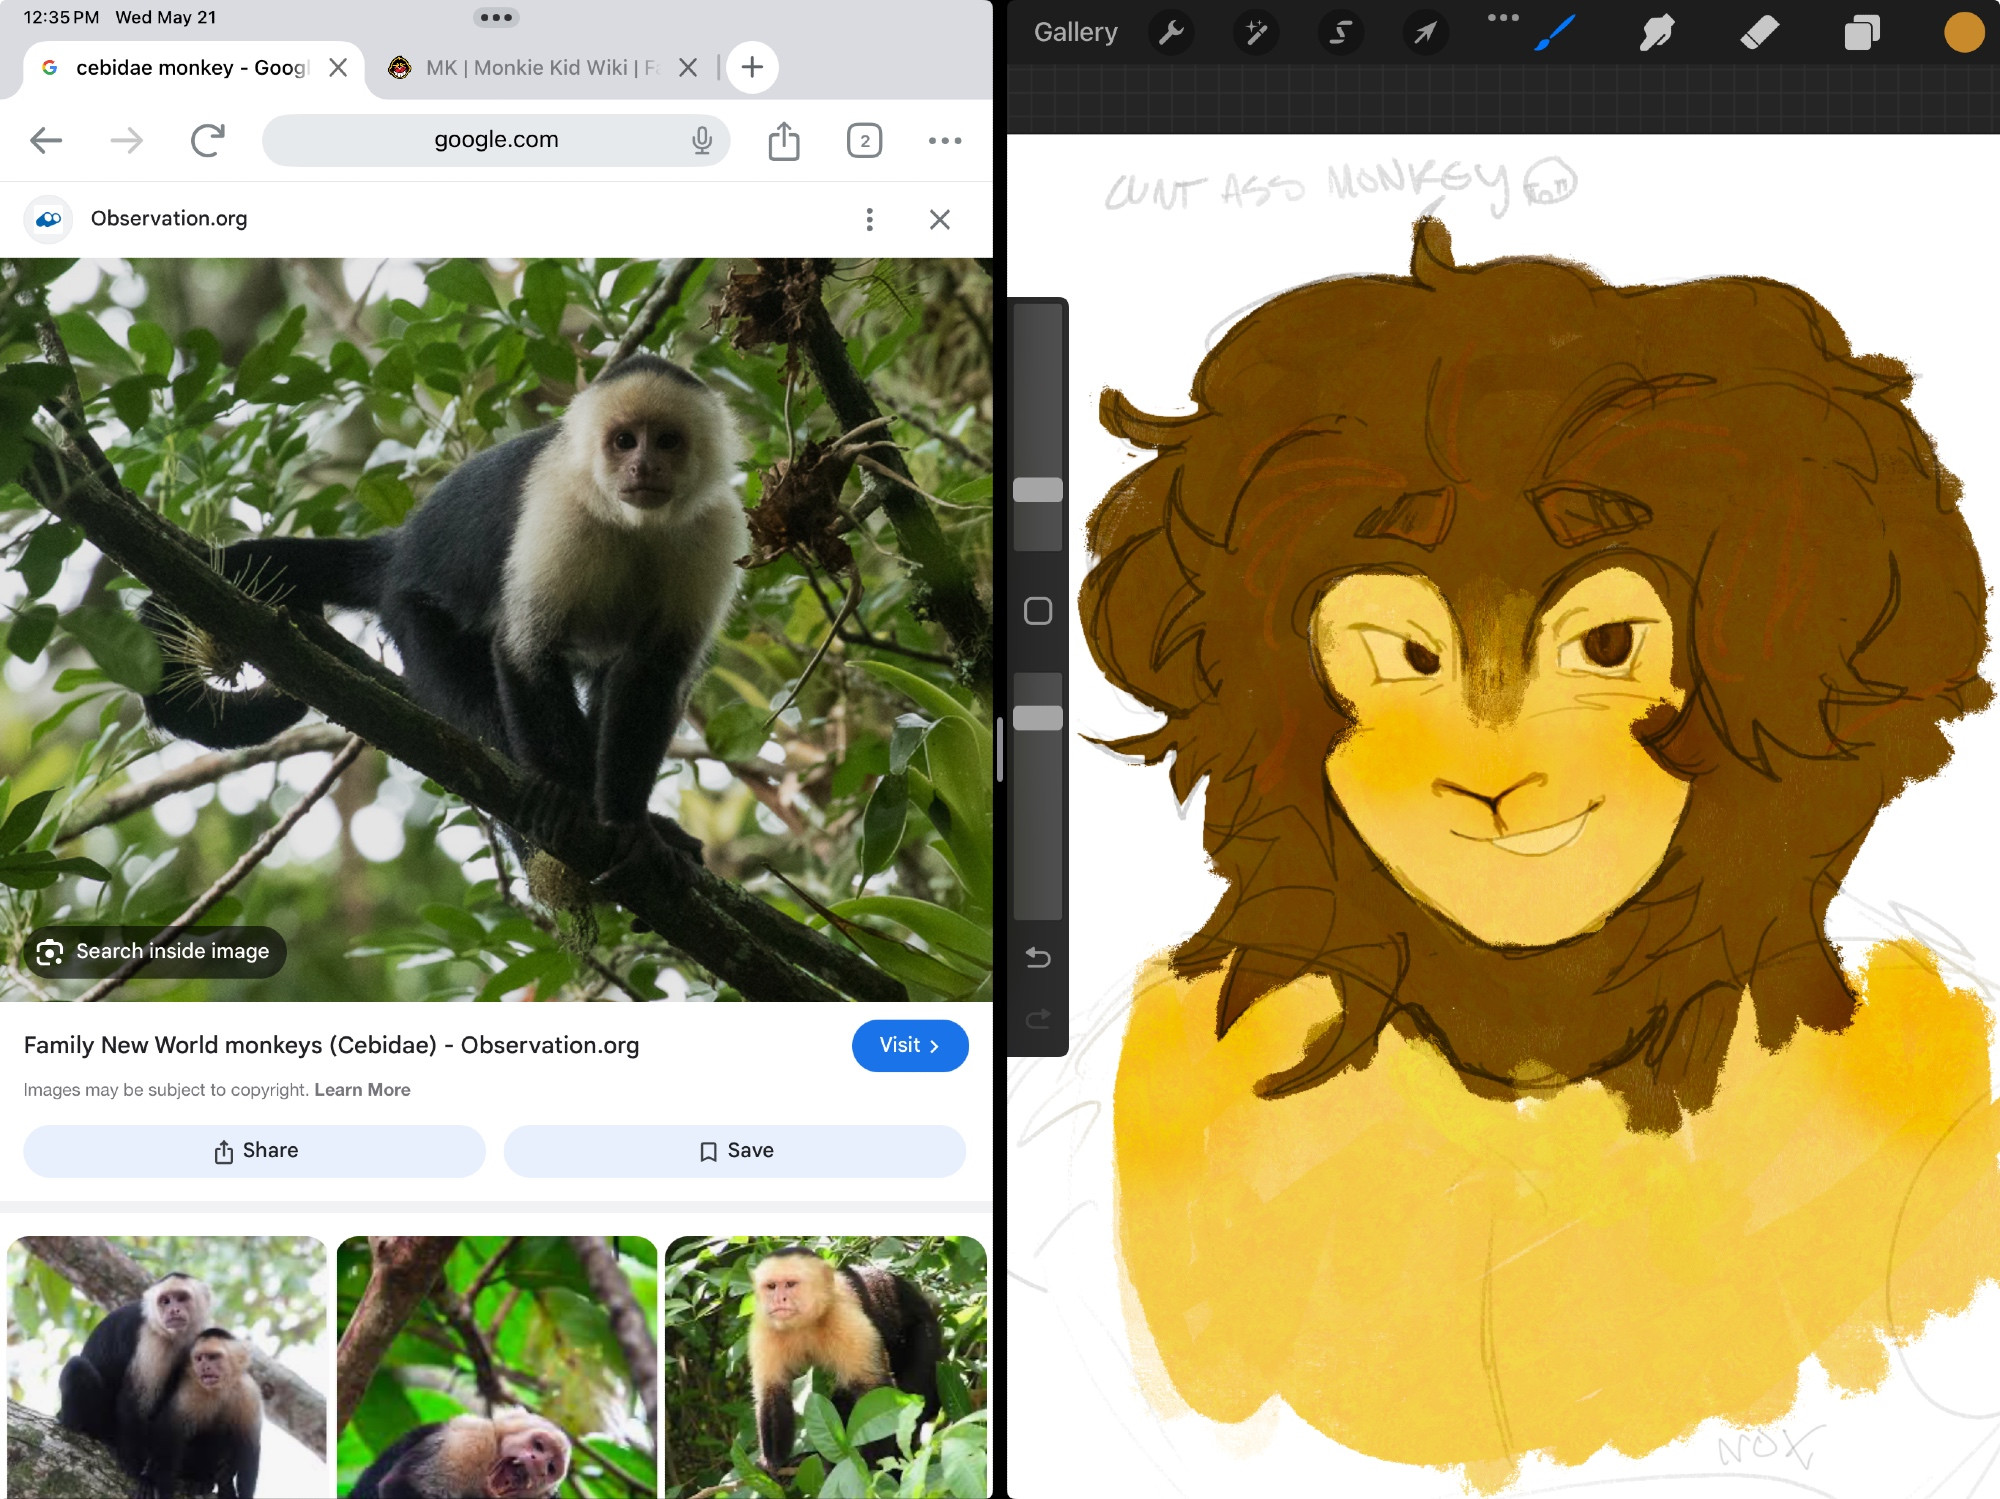Redo stroke in Procreate sidebar
This screenshot has width=2000, height=1499.
[x=1038, y=1019]
